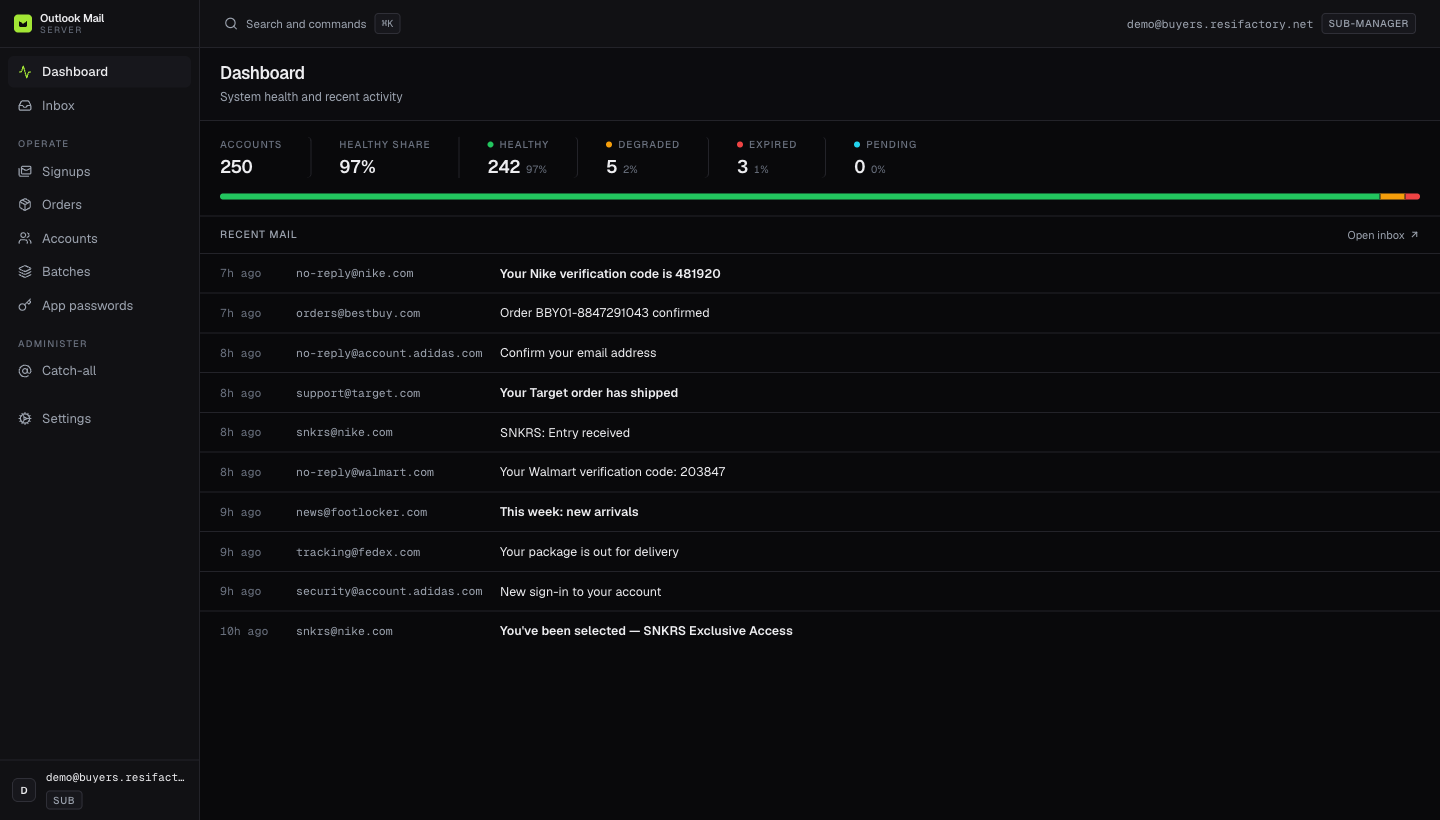Click the Batches layers icon
1440x820 pixels.
(25, 272)
